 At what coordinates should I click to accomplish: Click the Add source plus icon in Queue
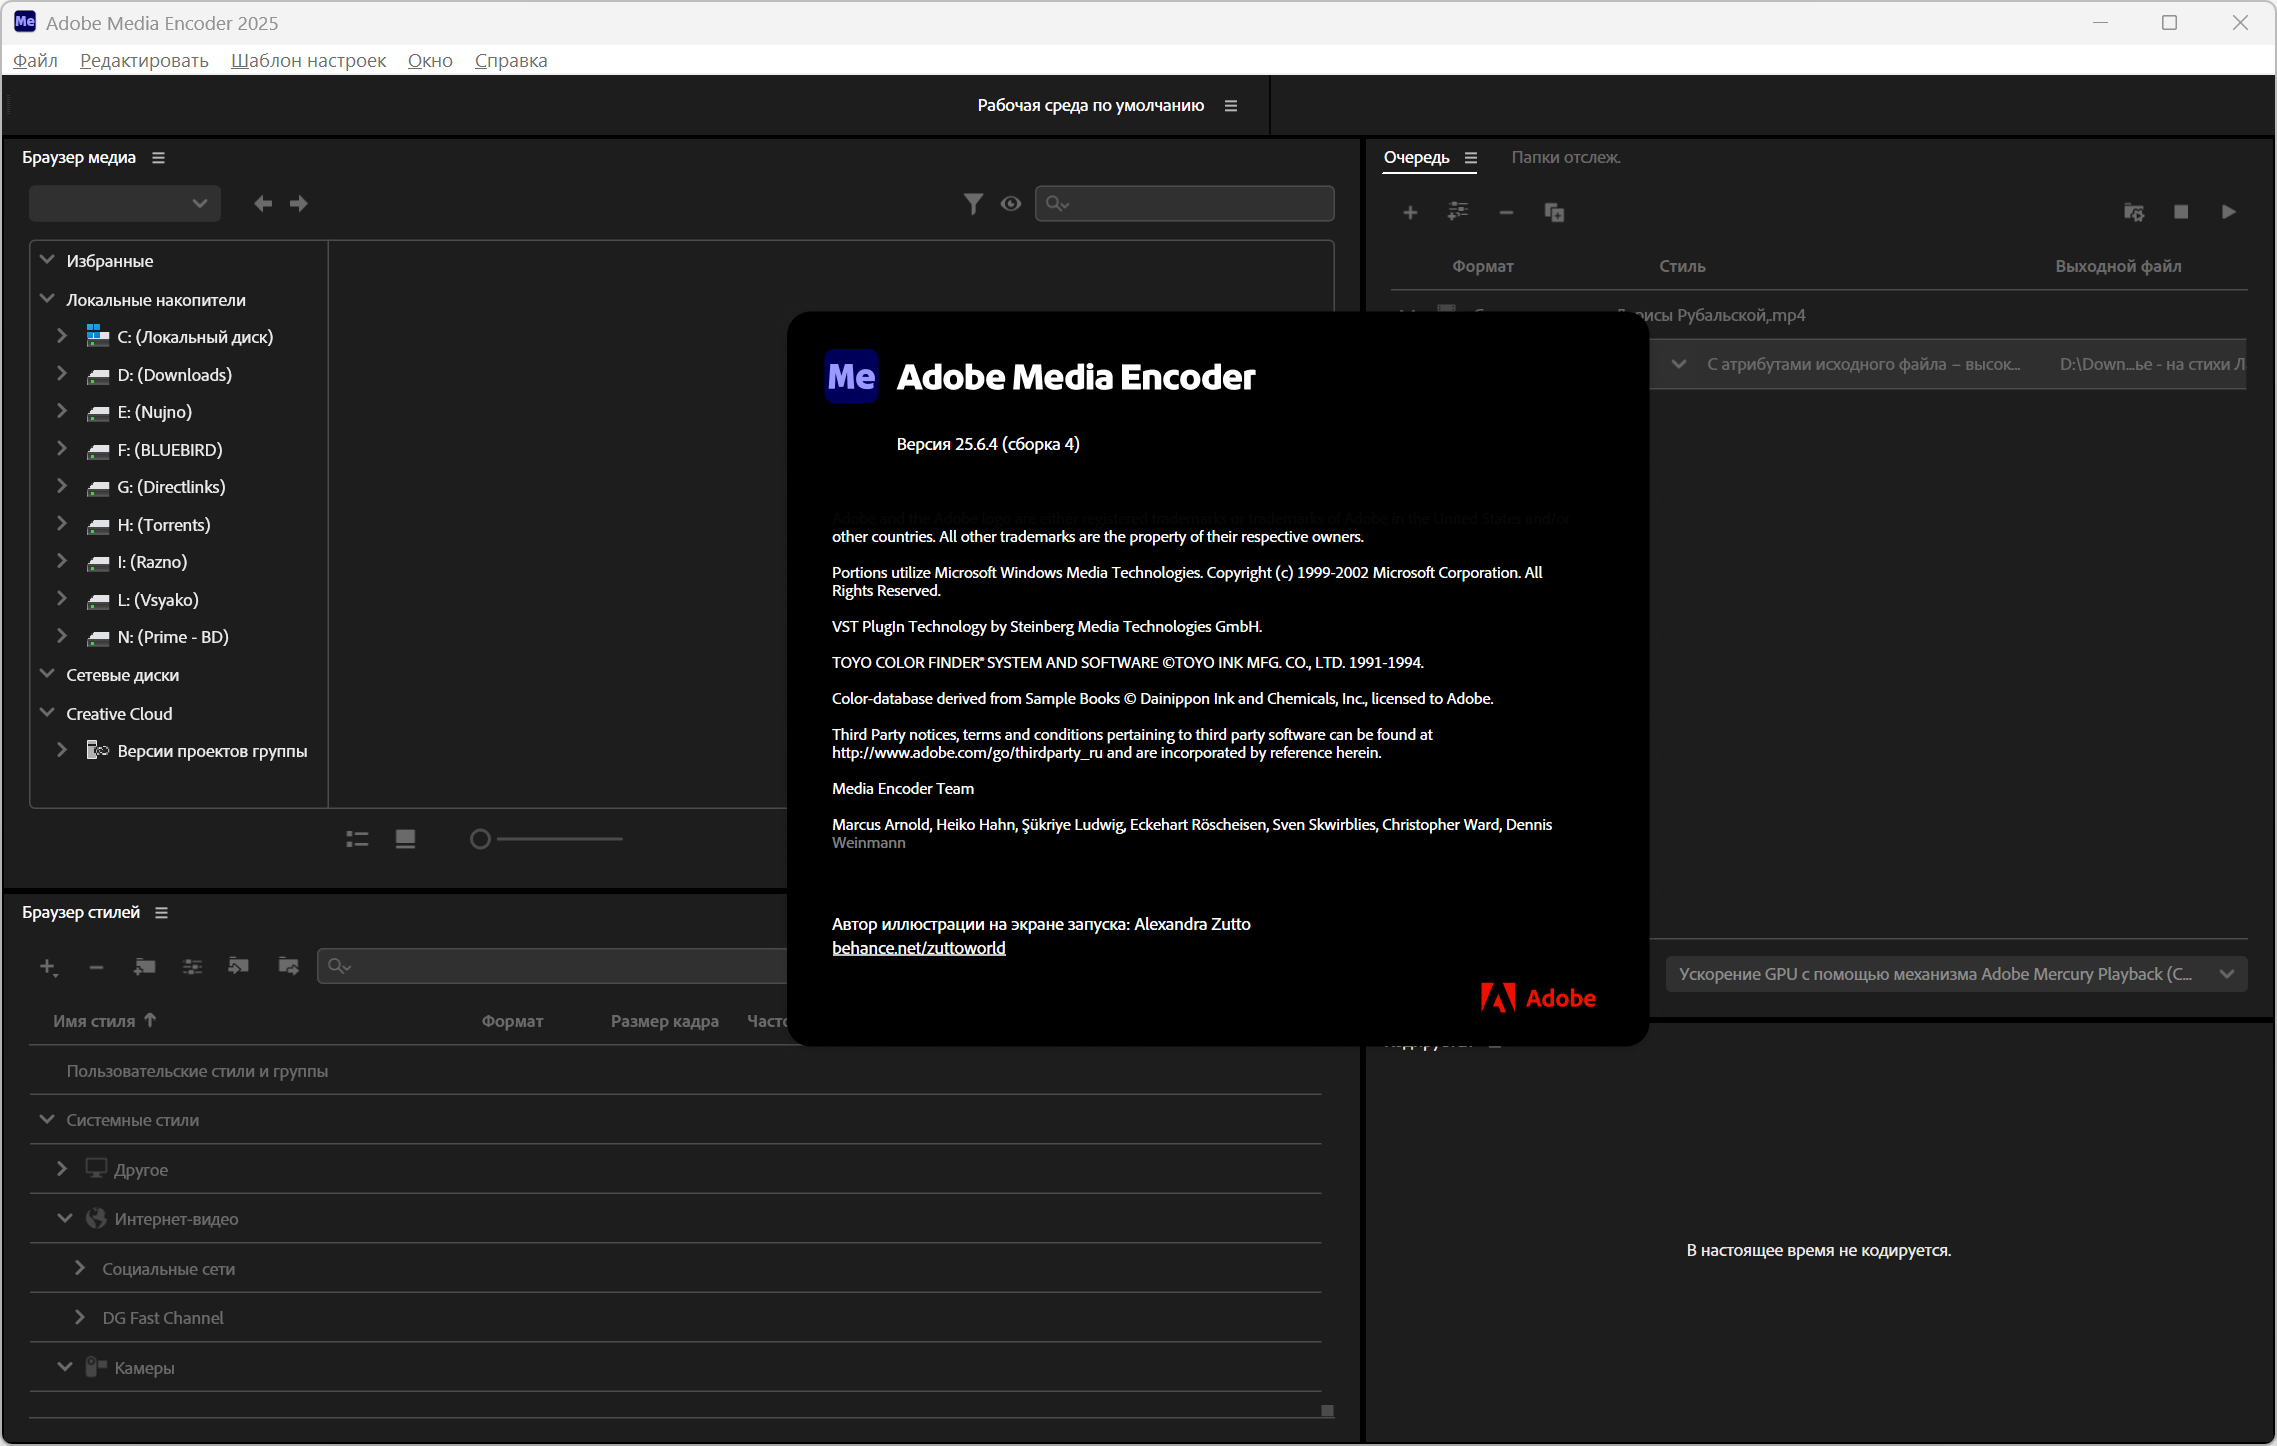point(1410,212)
